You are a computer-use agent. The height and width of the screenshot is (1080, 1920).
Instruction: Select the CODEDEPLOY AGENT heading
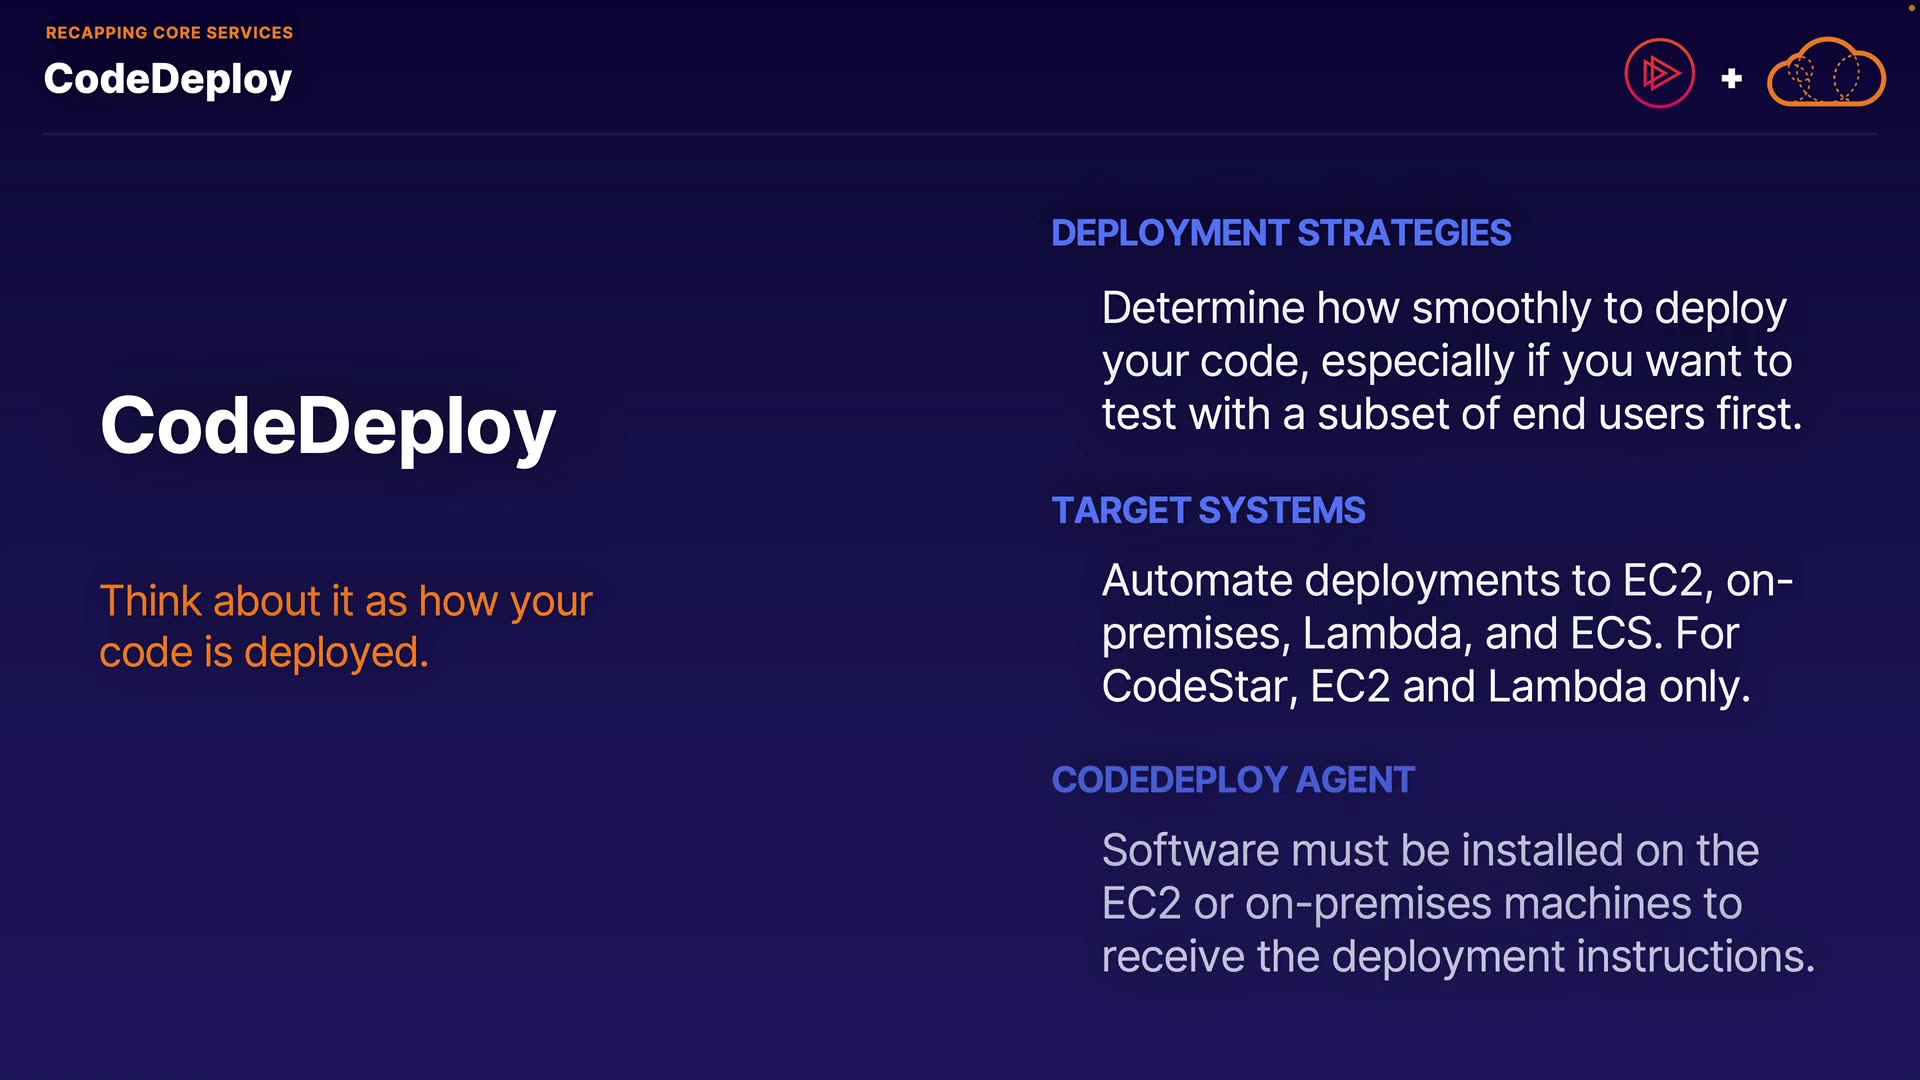(1232, 780)
